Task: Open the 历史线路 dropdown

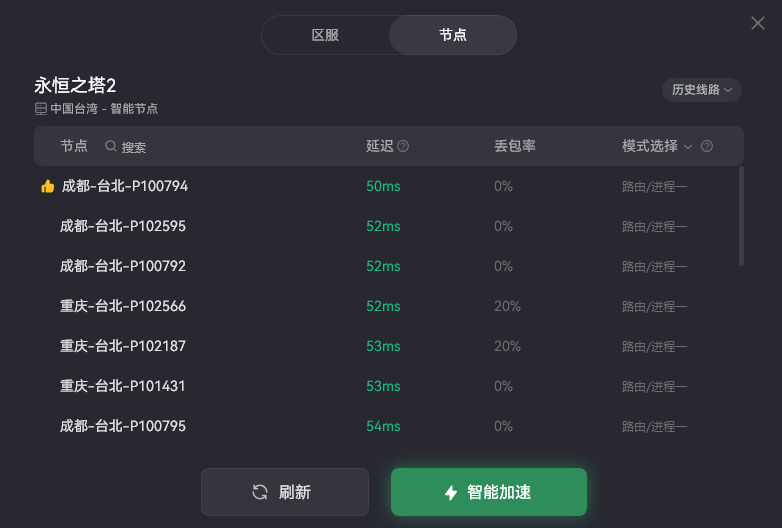Action: coord(701,90)
